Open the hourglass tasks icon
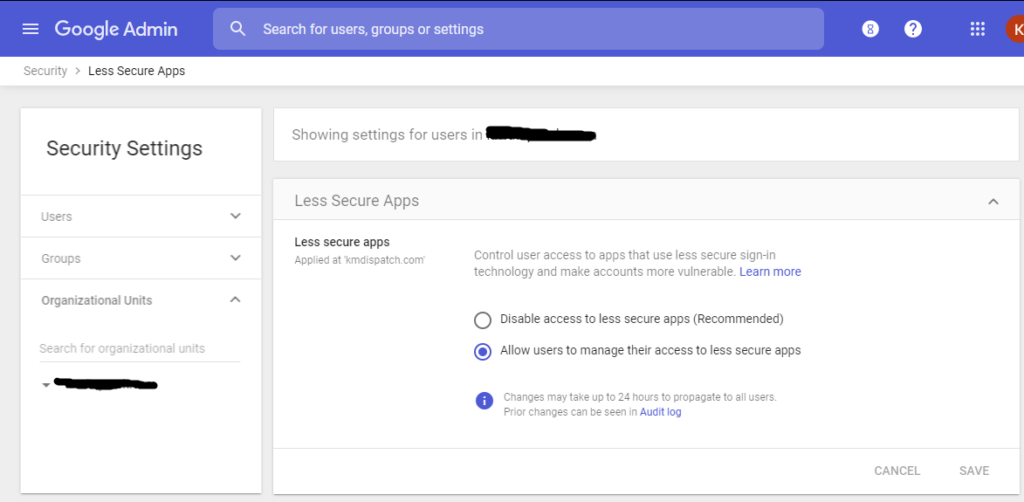This screenshot has height=502, width=1024. (870, 29)
